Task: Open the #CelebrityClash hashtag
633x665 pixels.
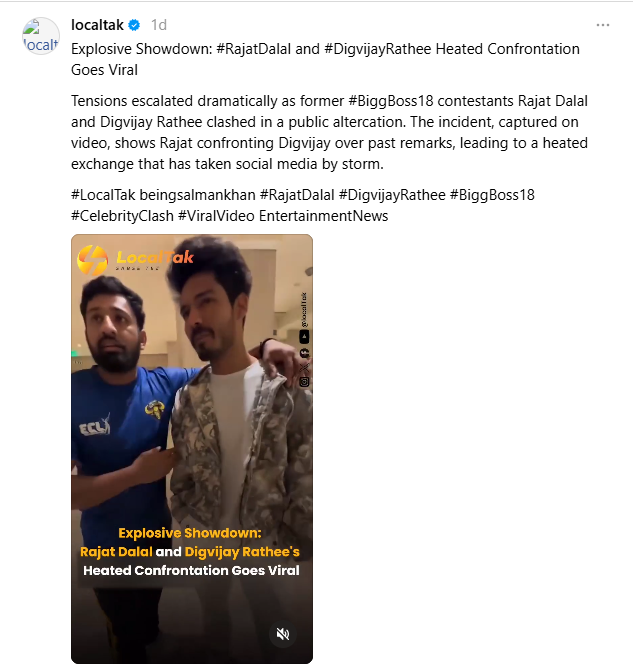Action: coord(123,216)
